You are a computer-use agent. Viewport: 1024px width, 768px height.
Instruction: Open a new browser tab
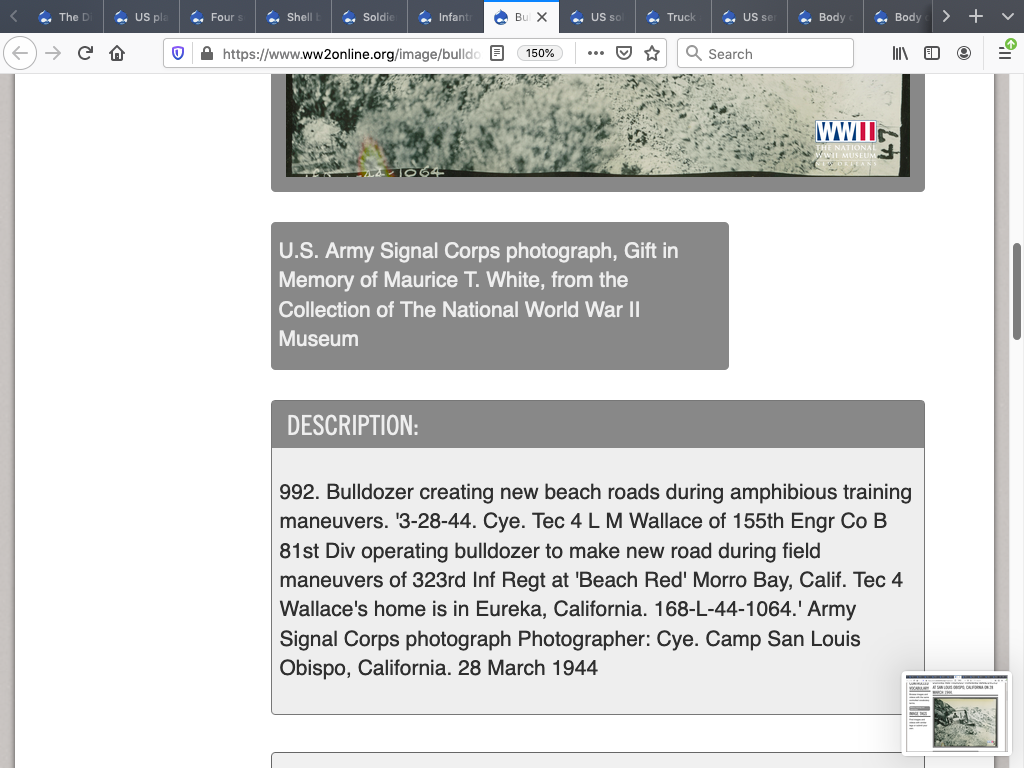coord(976,17)
